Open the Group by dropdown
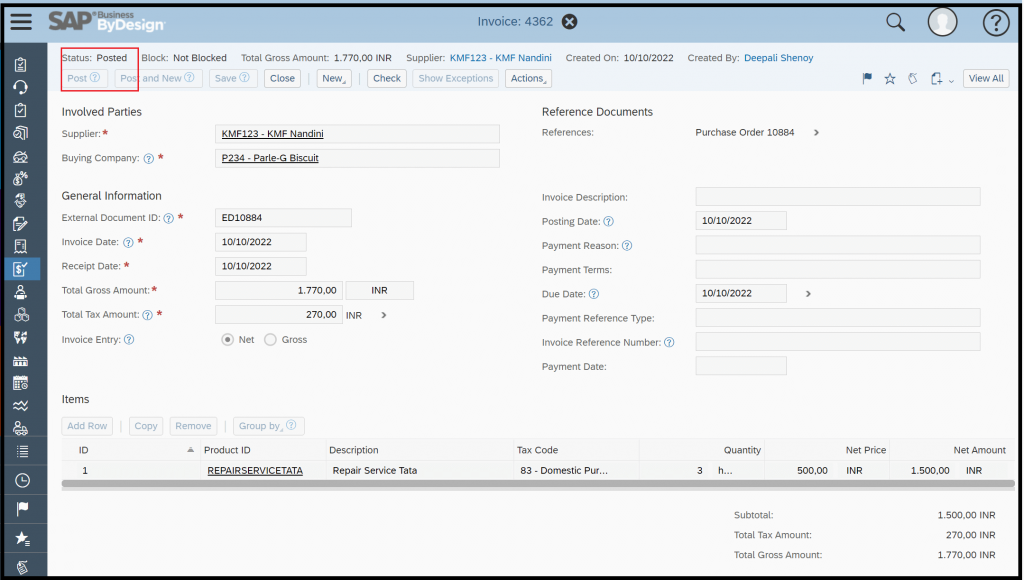This screenshot has width=1024, height=580. pos(268,426)
